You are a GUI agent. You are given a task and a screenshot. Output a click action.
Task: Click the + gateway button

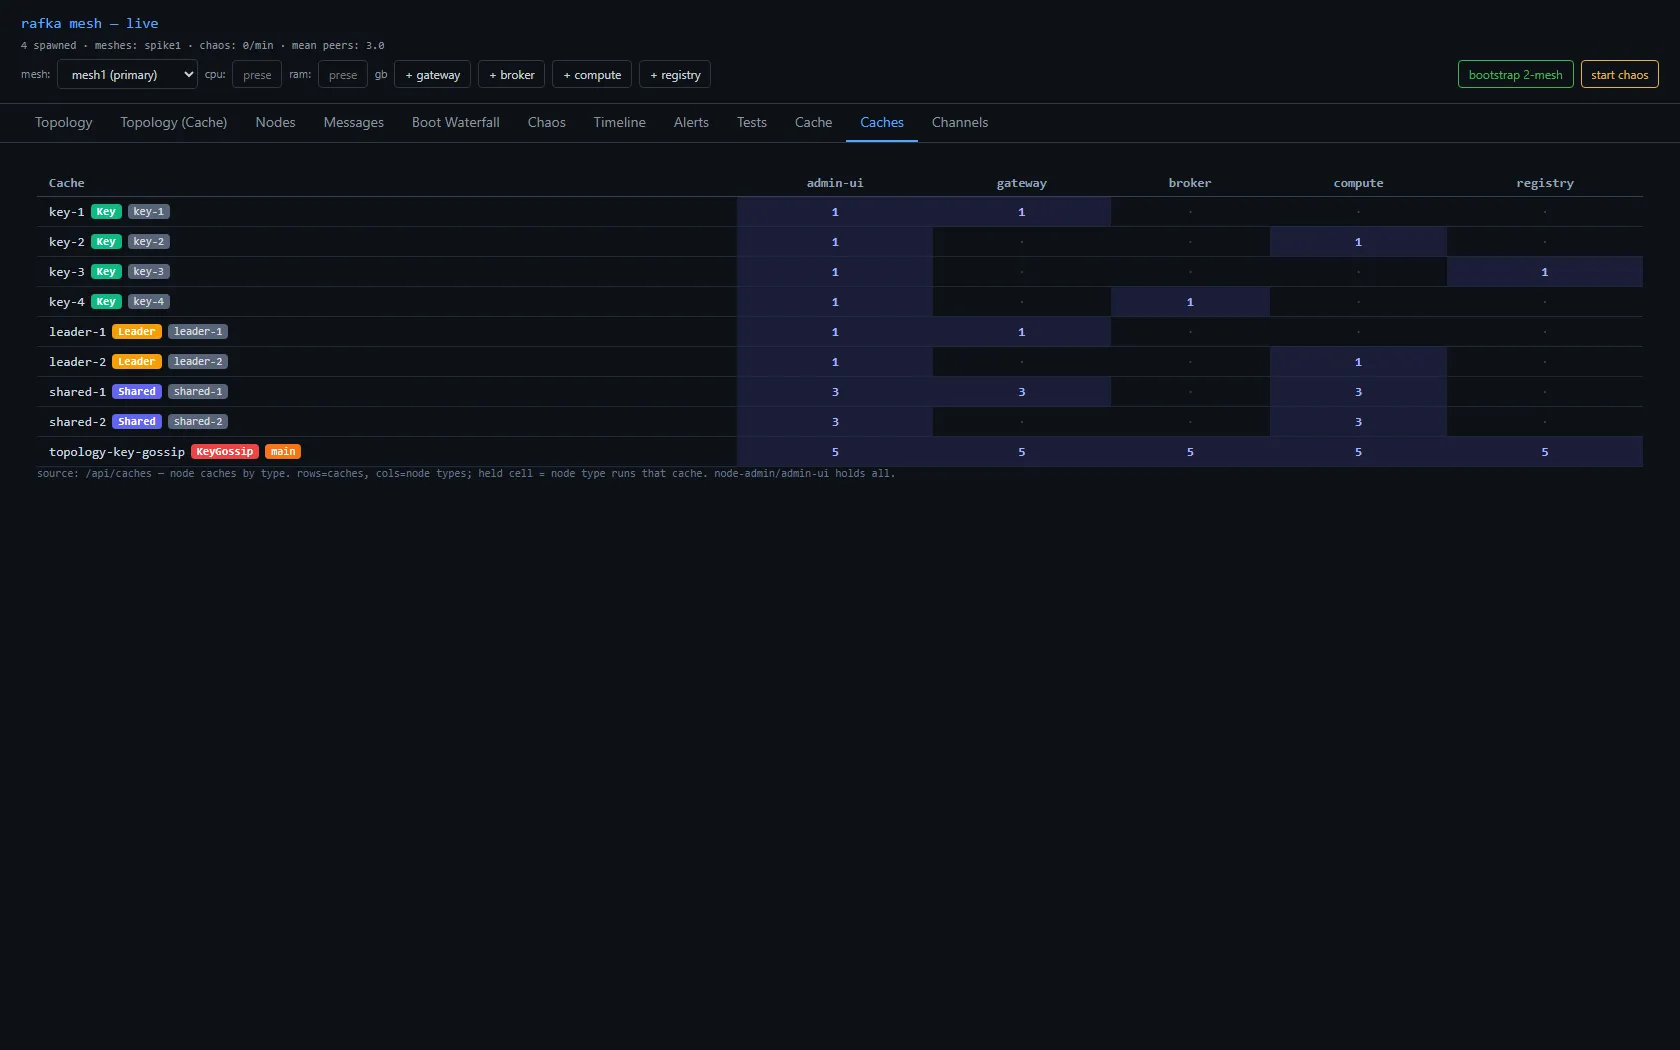[x=432, y=74]
